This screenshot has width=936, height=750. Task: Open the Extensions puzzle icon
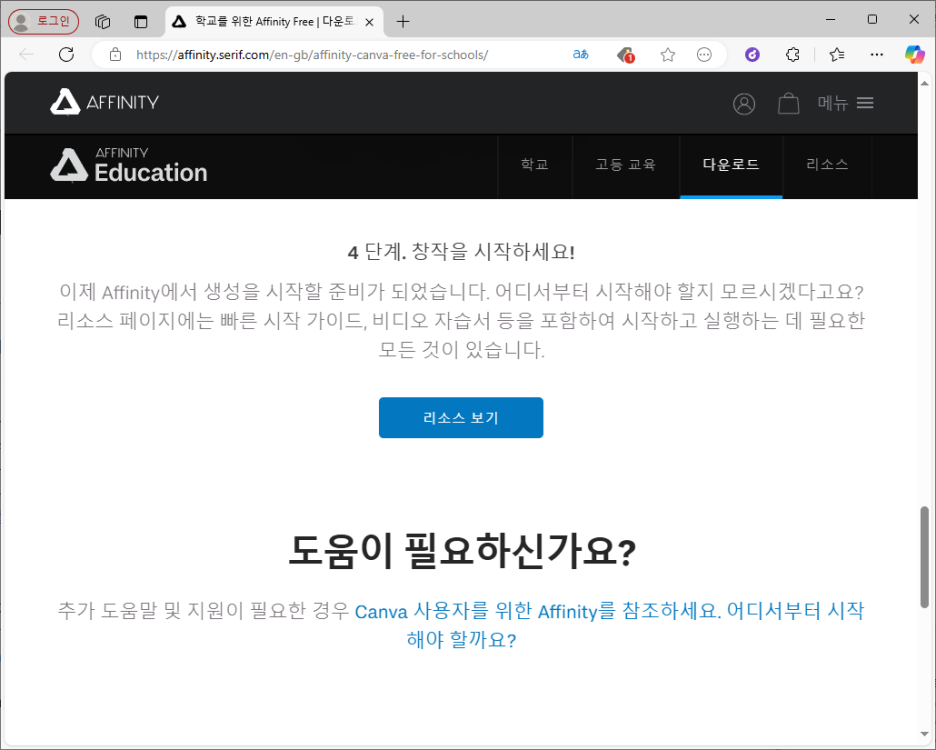click(x=793, y=55)
